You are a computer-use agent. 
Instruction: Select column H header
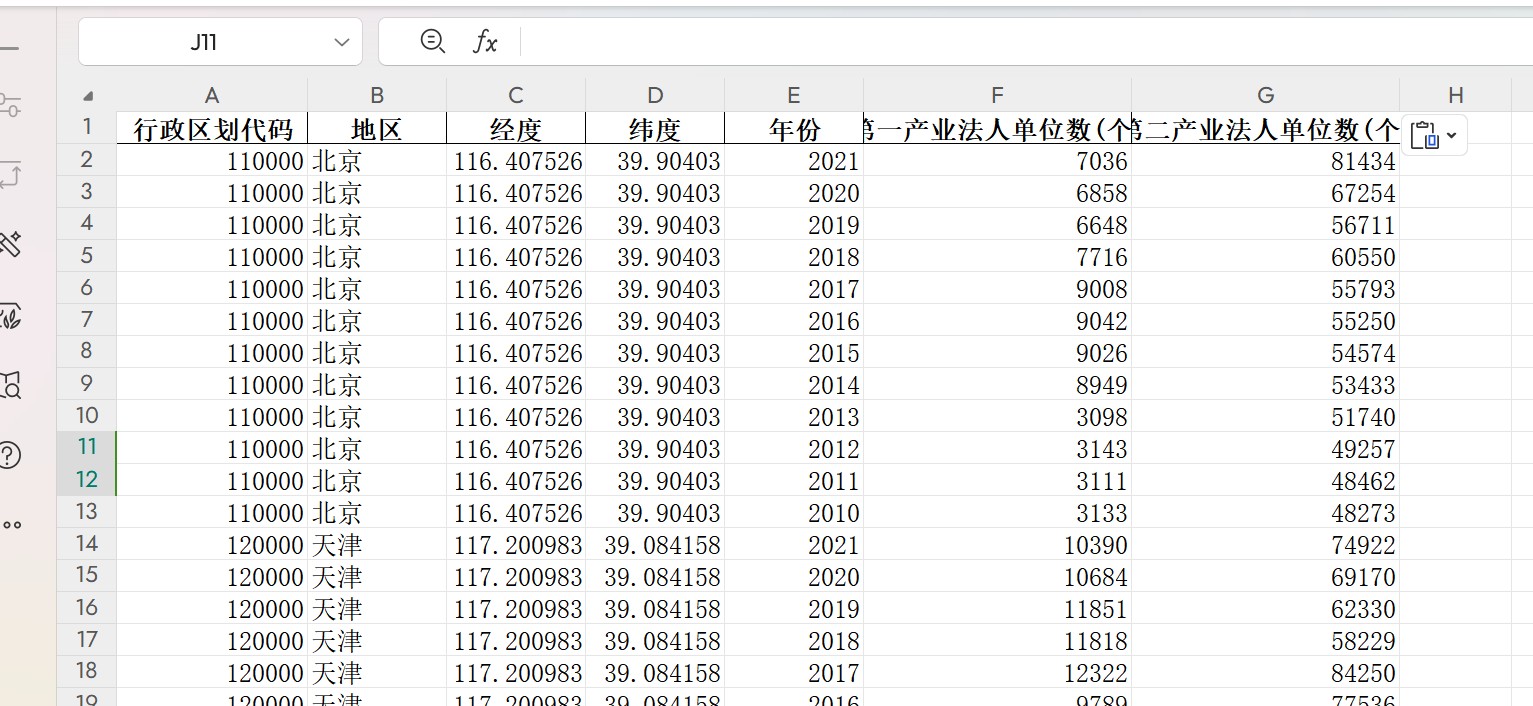coord(1455,96)
